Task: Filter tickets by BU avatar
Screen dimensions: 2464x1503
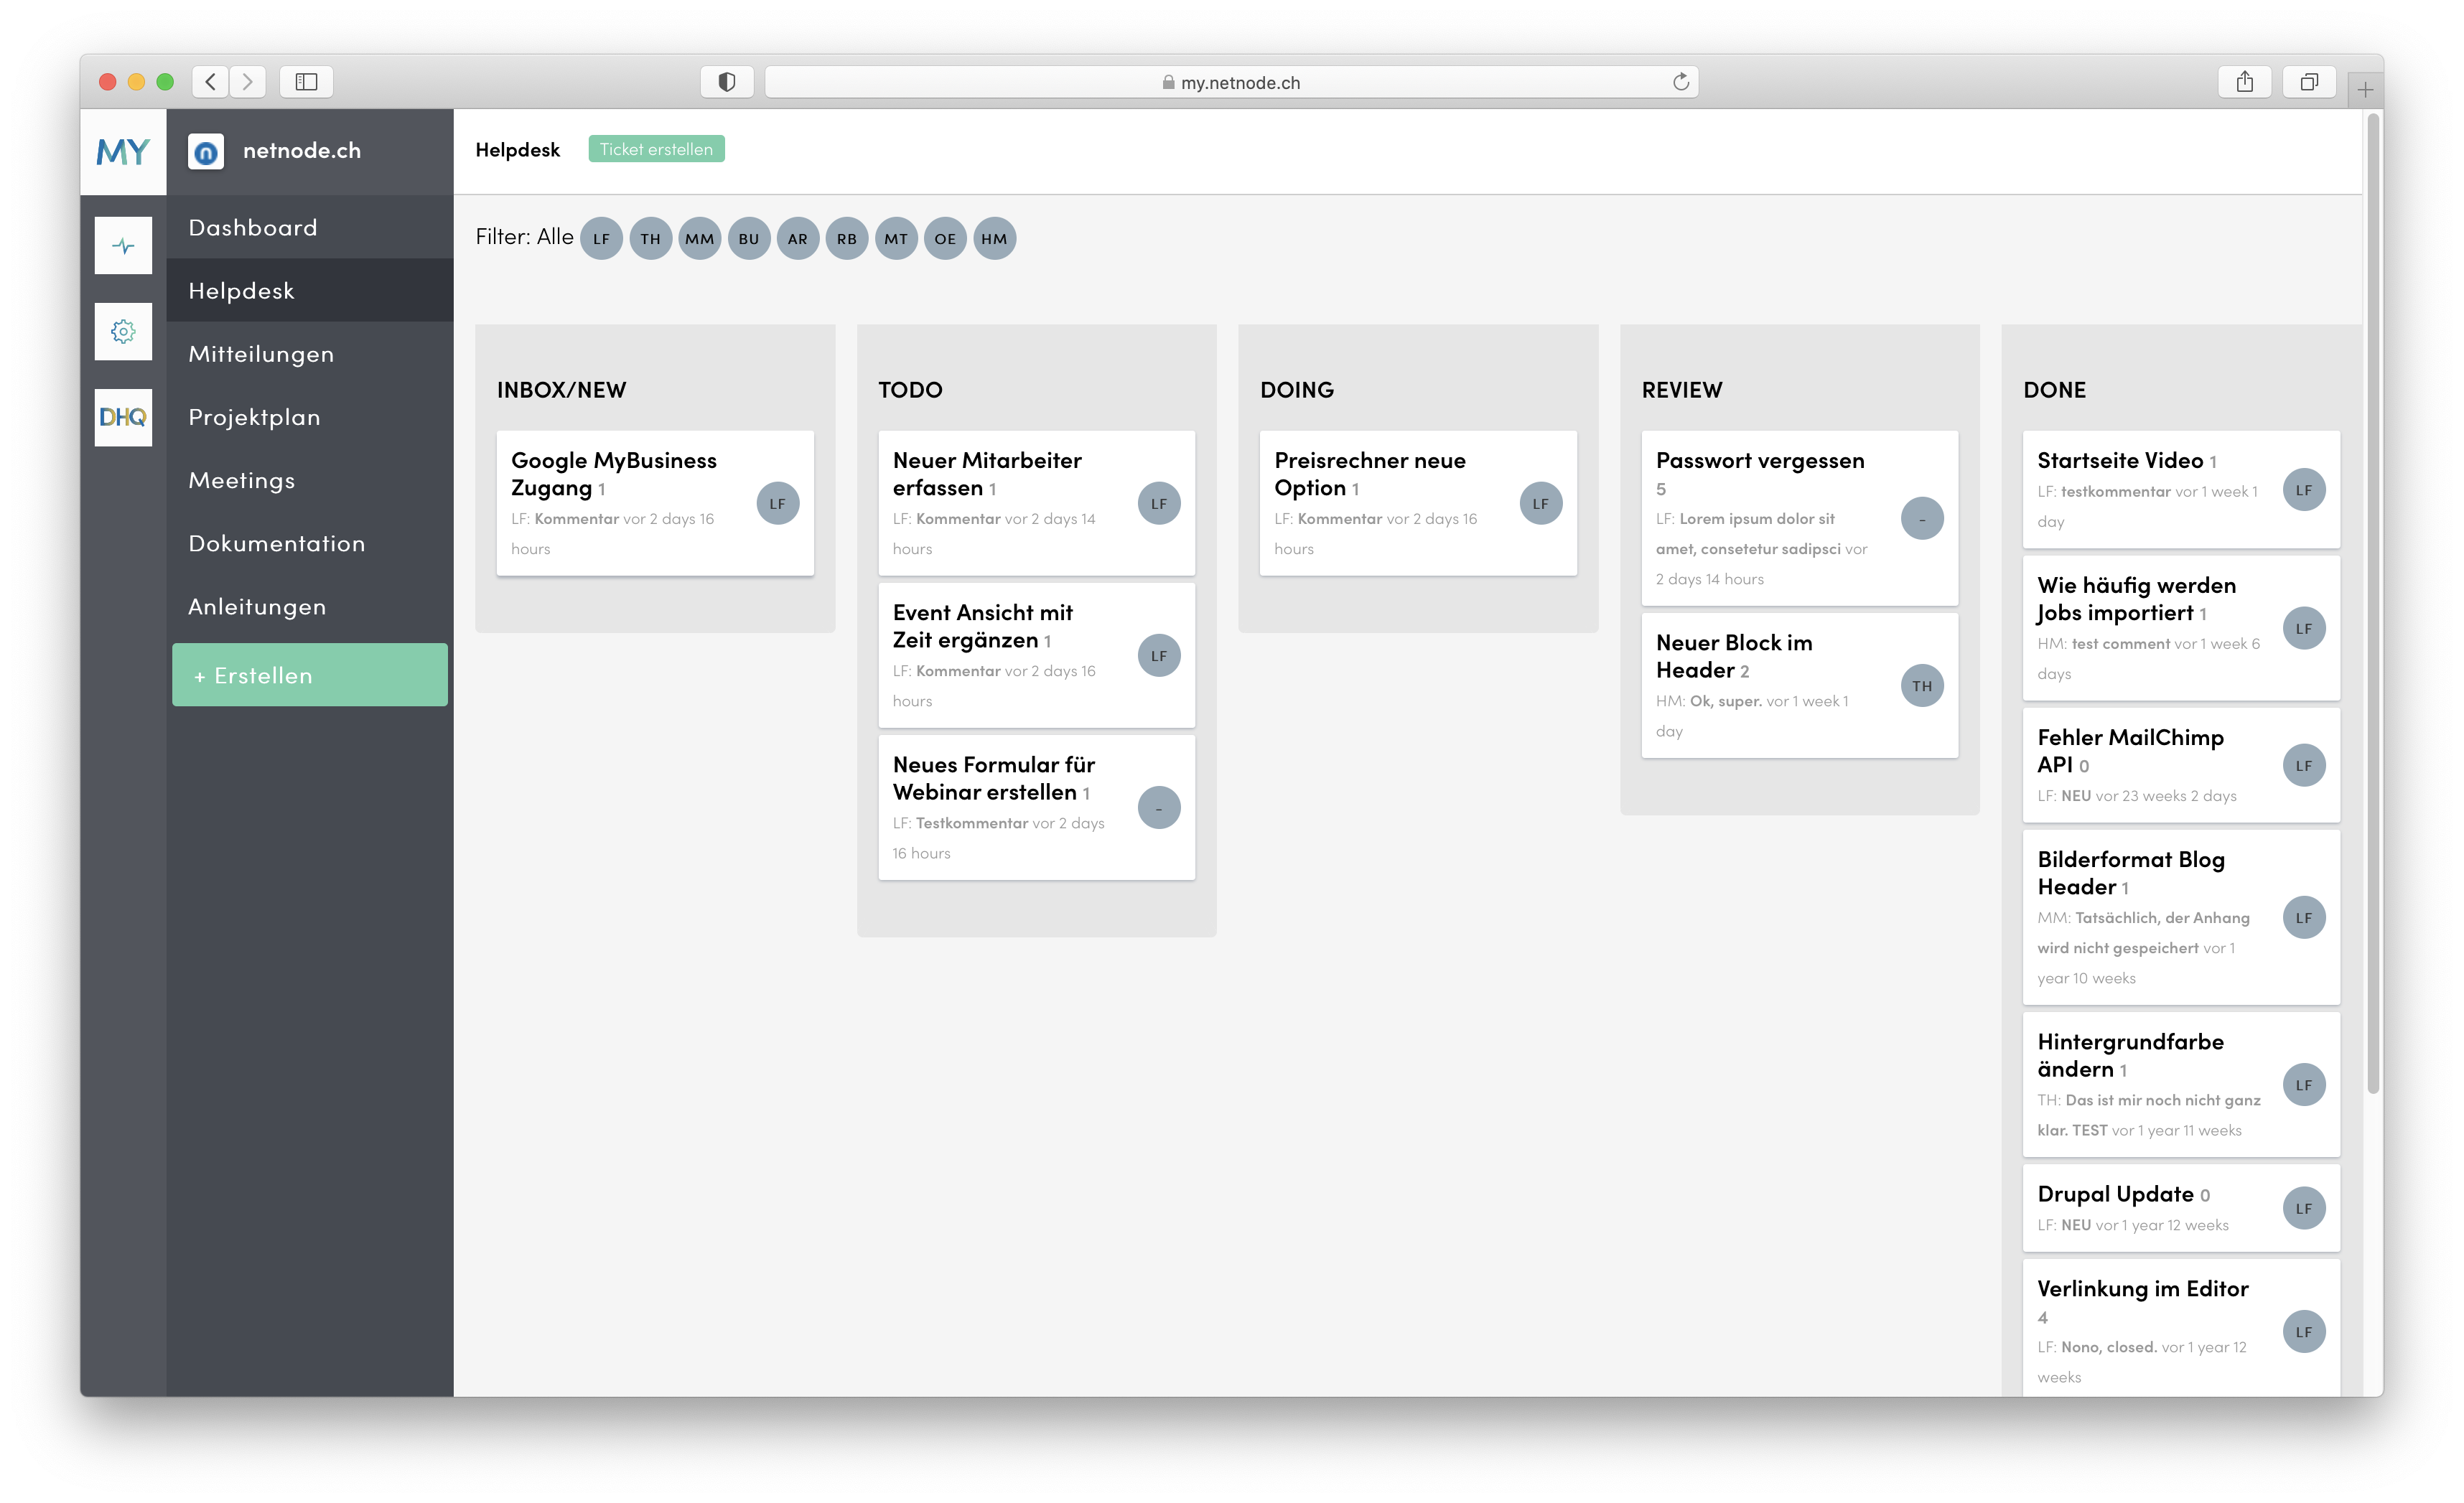Action: [x=749, y=239]
